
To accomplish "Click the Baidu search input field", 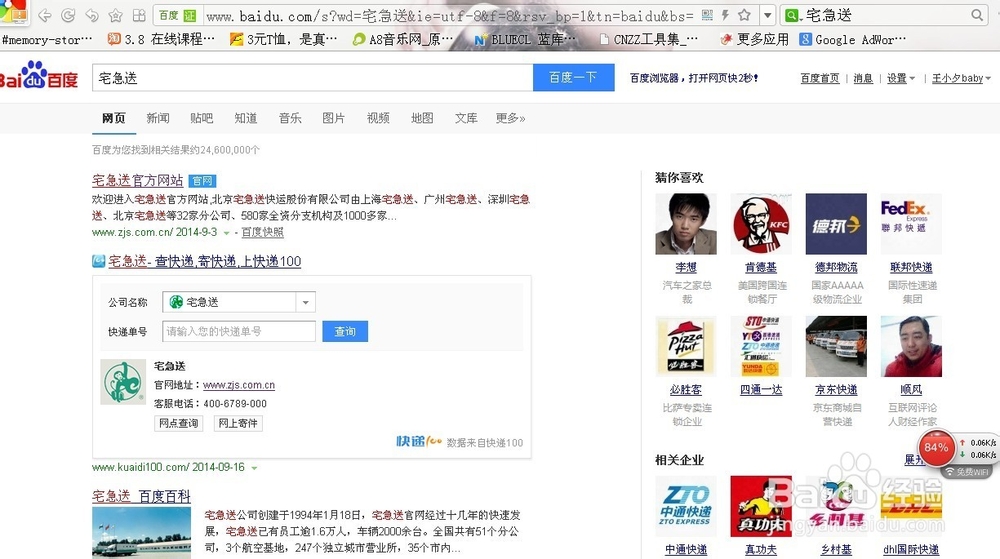I will pos(312,78).
